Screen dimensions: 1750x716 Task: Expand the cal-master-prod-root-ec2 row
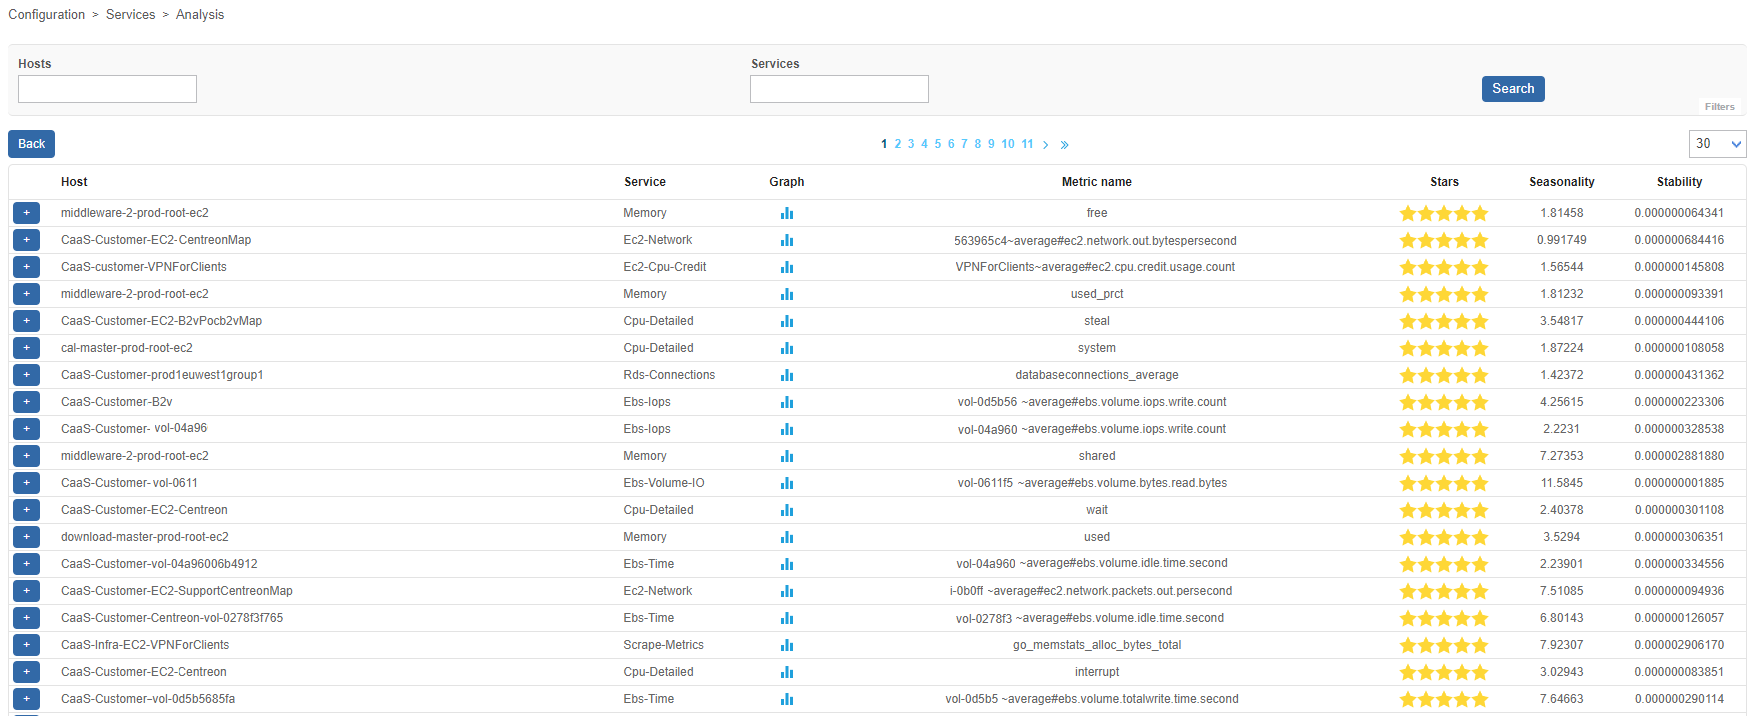click(27, 348)
